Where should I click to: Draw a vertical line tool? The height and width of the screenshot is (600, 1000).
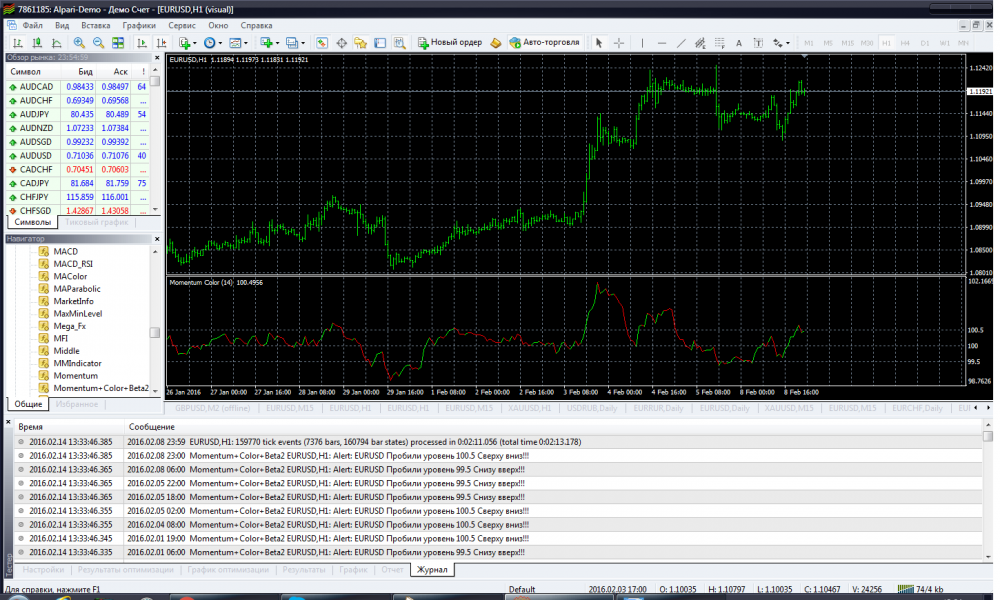click(x=642, y=43)
